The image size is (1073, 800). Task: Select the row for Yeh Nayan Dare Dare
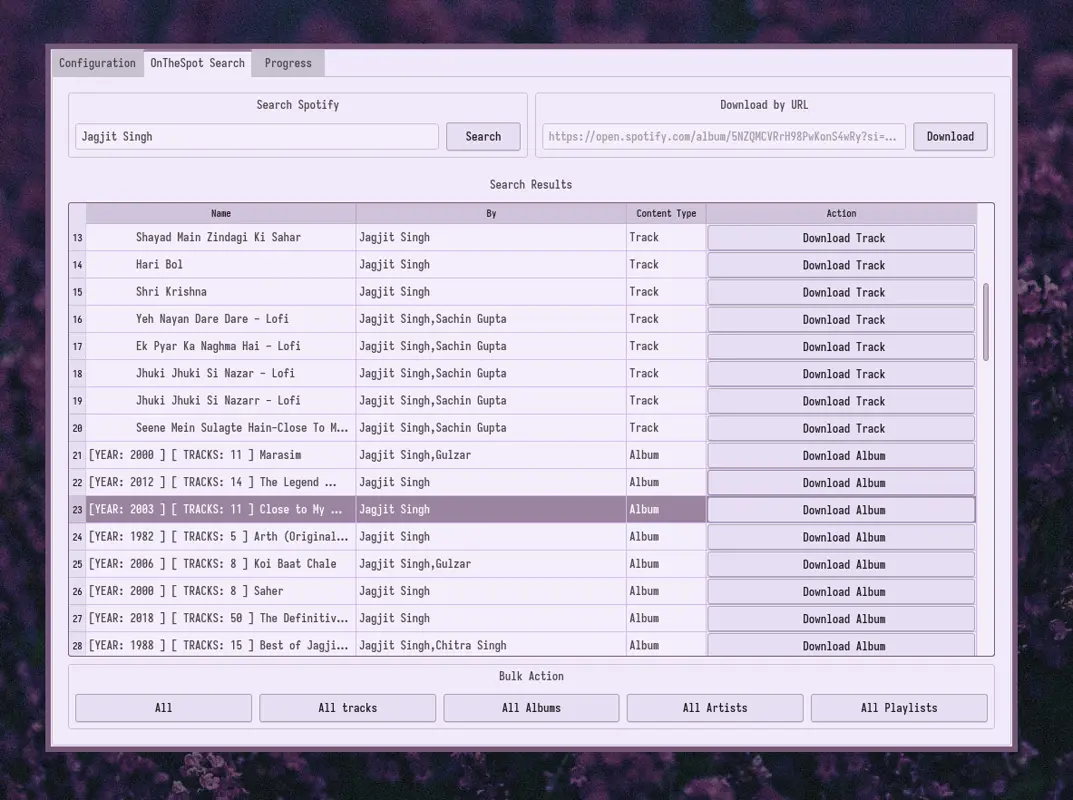[220, 318]
